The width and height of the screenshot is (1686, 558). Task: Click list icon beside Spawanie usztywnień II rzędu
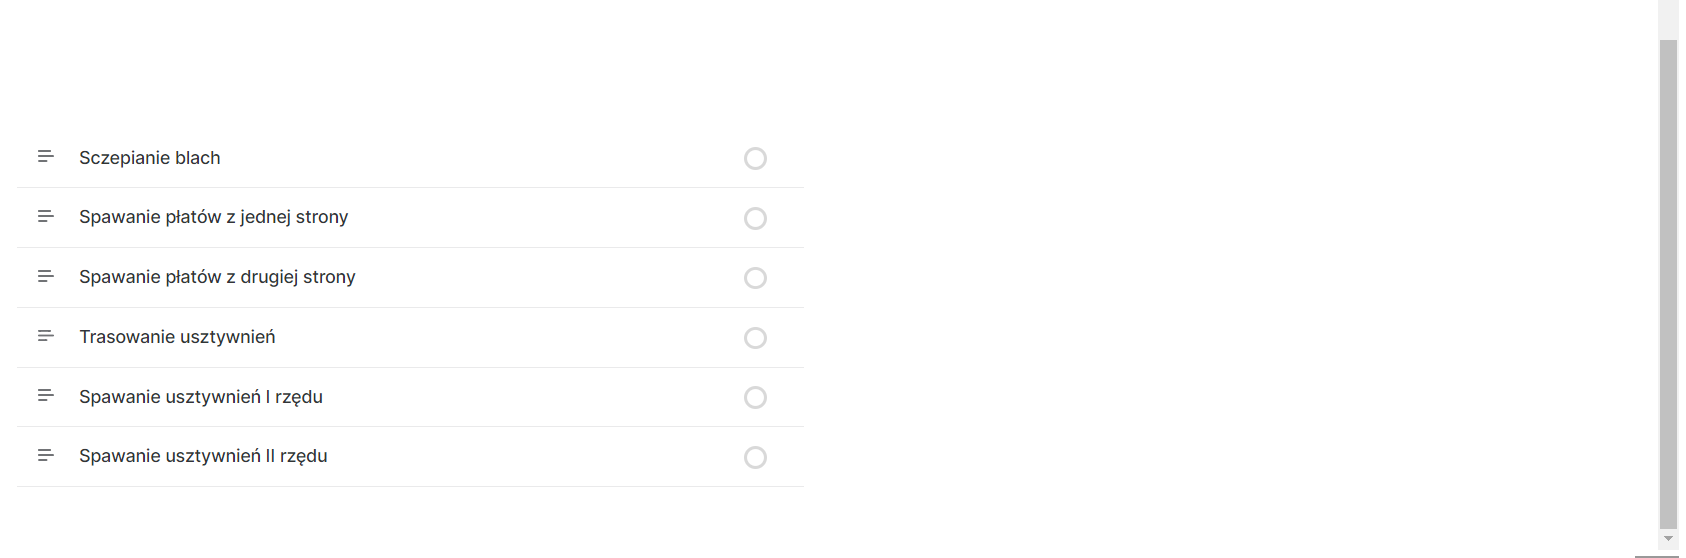pos(45,456)
